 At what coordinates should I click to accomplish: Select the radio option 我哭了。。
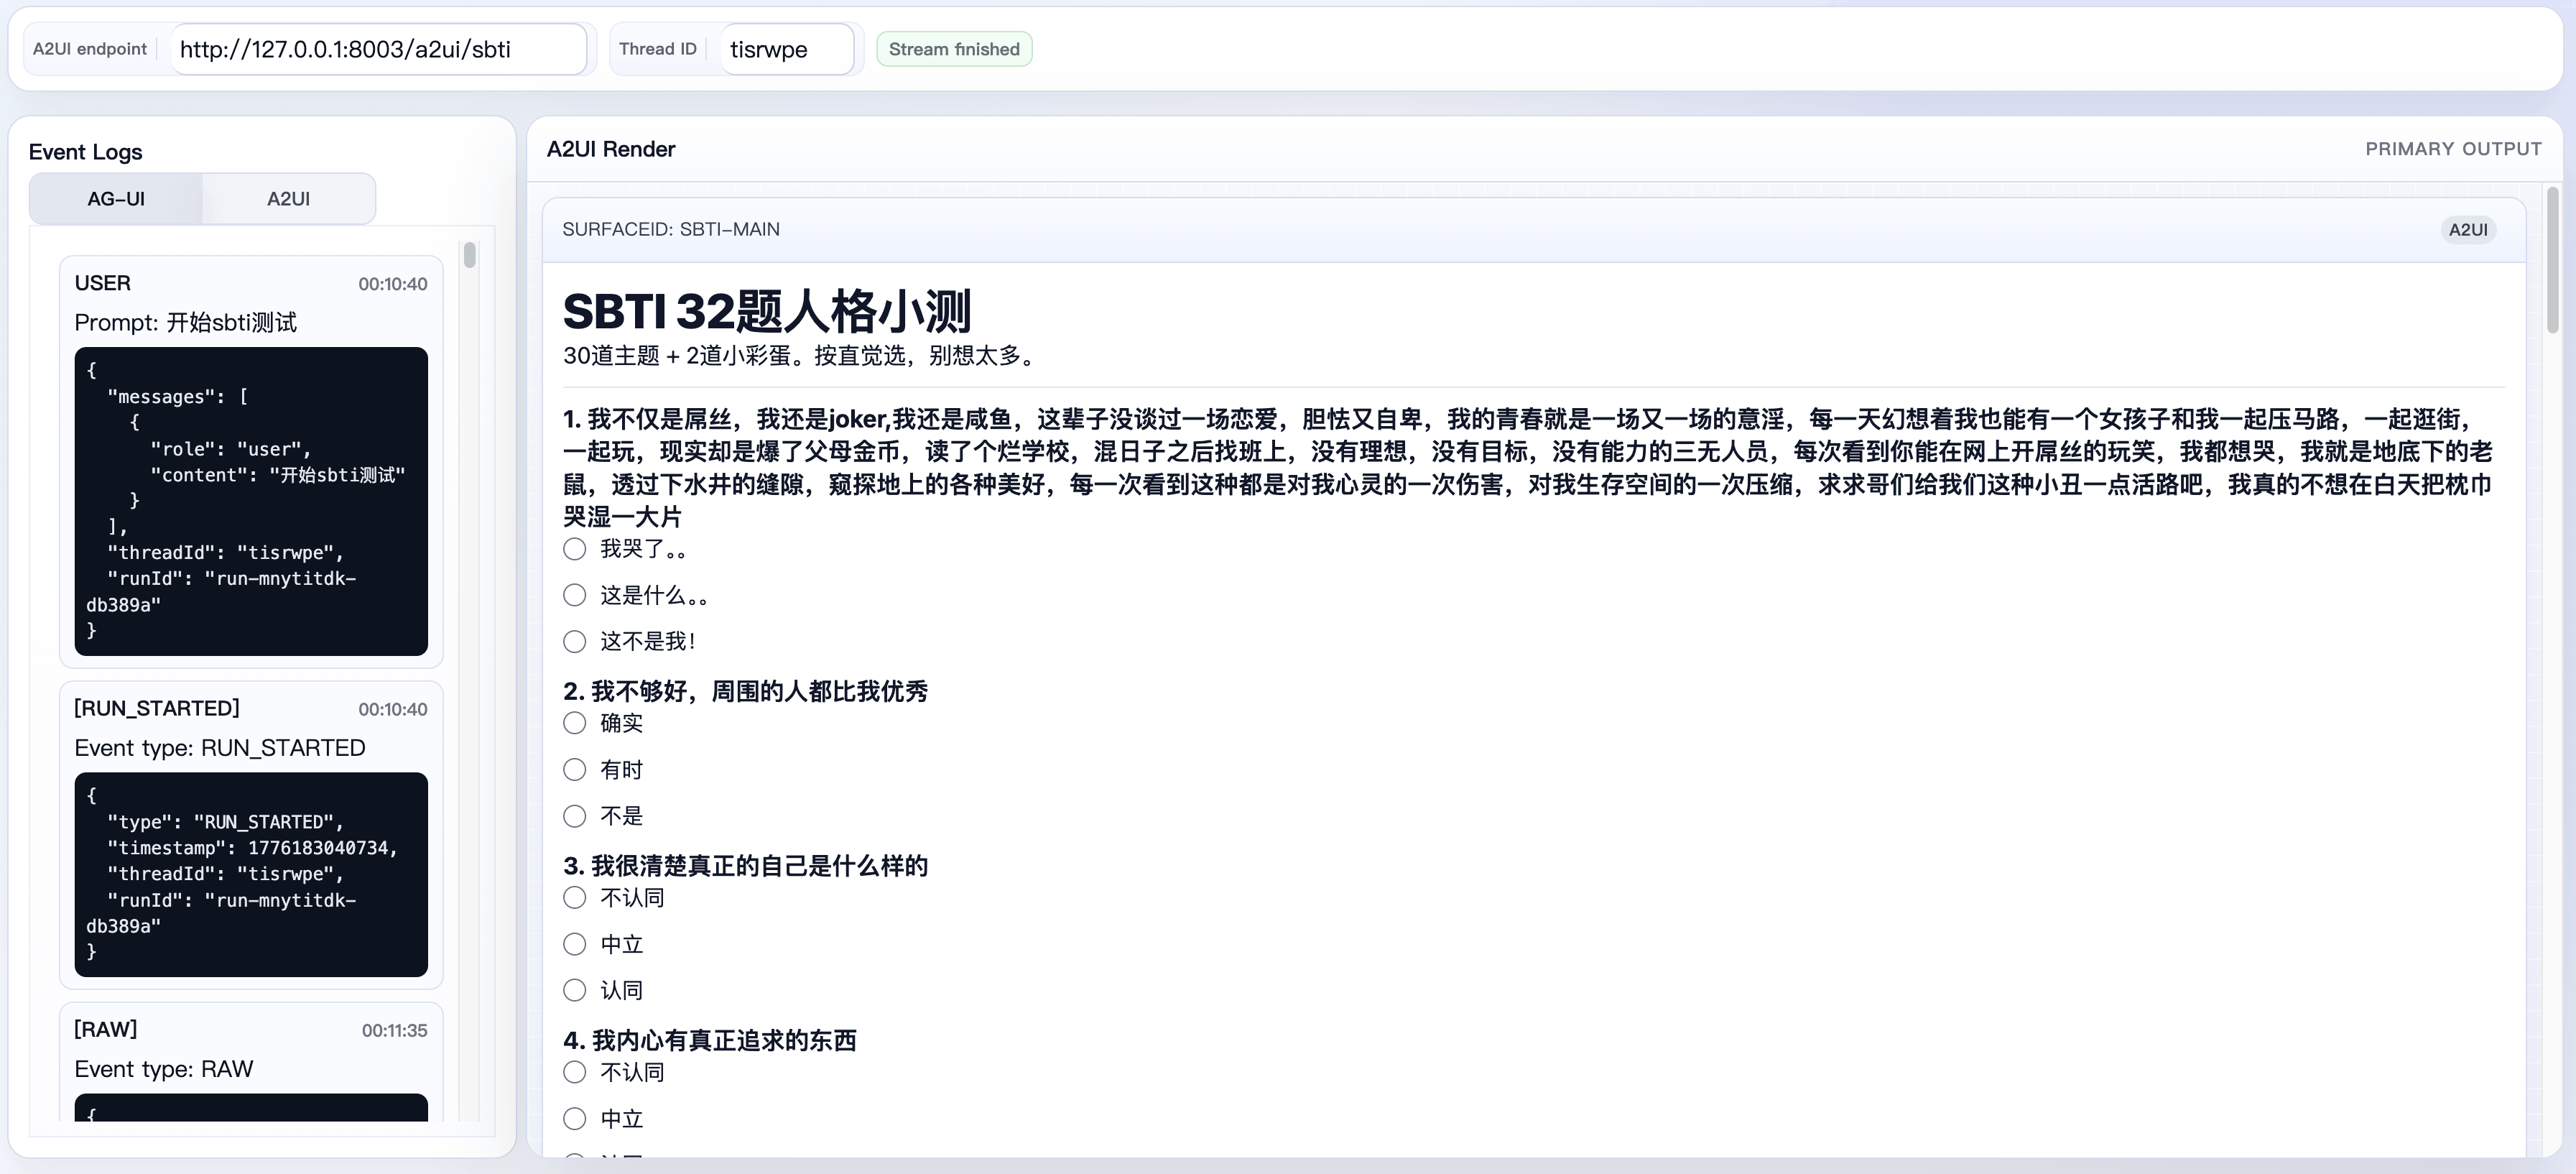coord(574,549)
